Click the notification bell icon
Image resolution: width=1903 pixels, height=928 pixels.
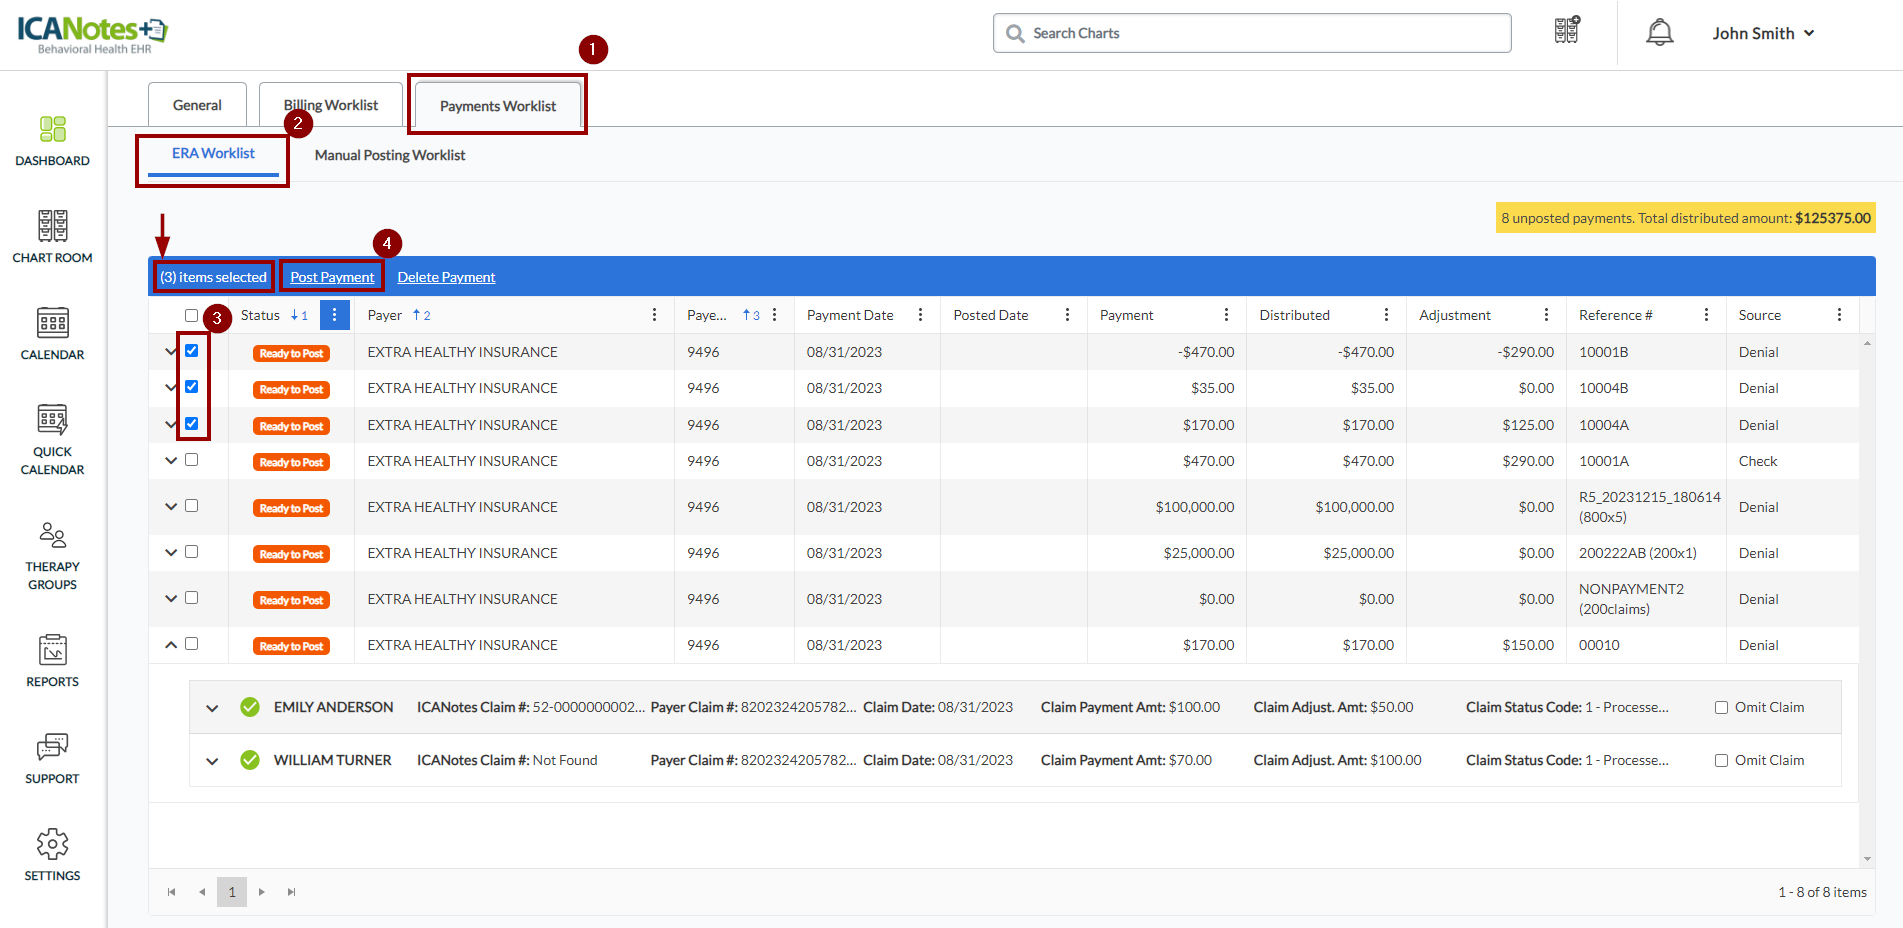tap(1659, 33)
